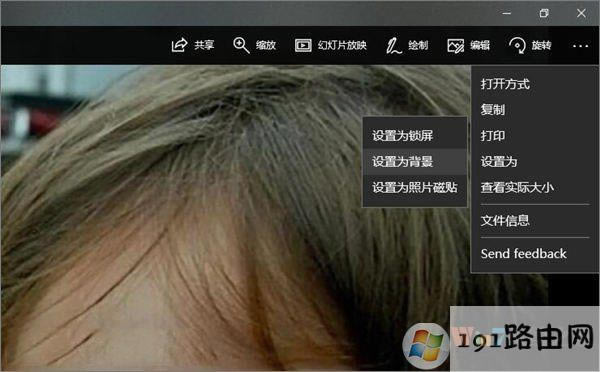Click the 旋转 toolbar label

pos(541,45)
